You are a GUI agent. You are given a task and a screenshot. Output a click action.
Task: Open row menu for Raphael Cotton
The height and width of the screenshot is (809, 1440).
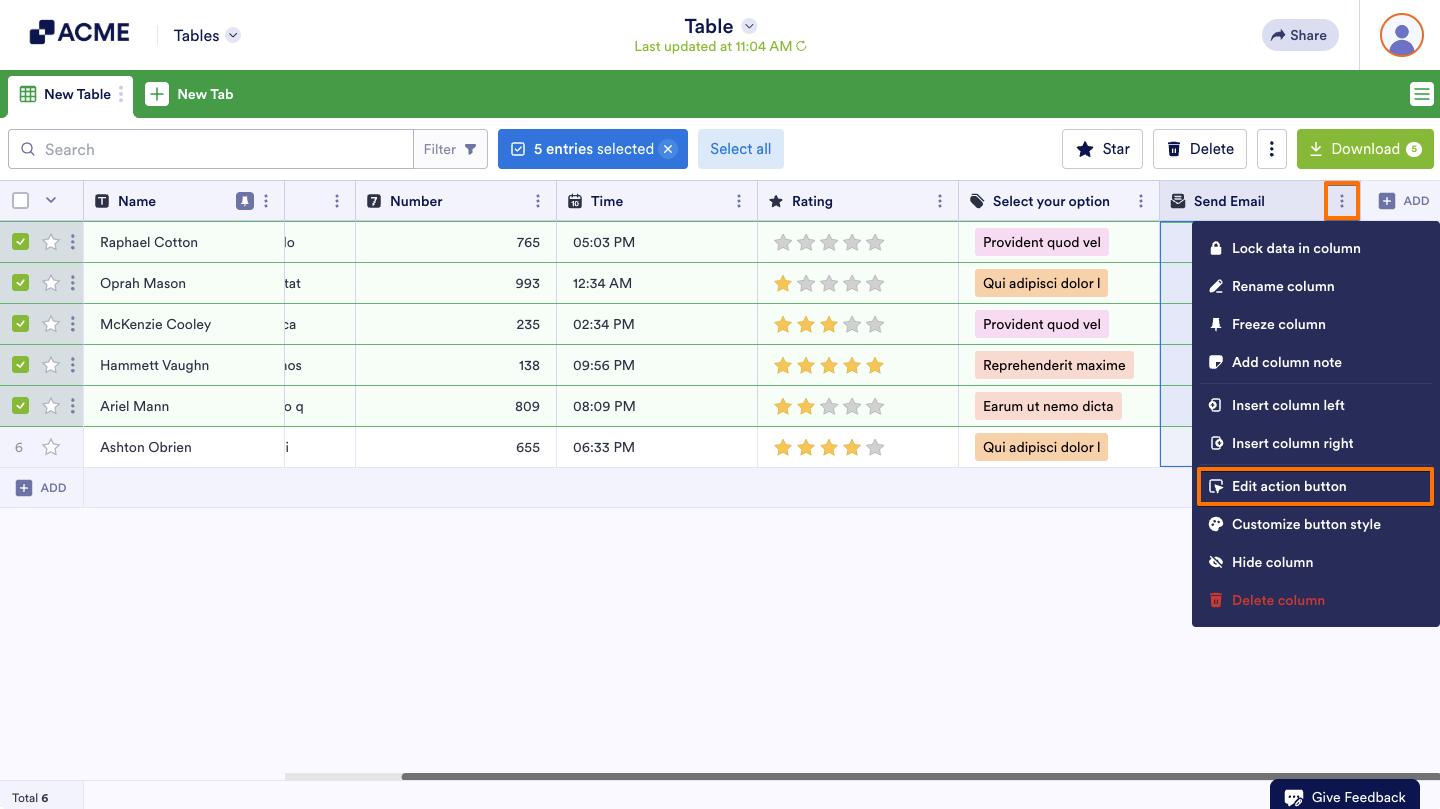pos(72,242)
